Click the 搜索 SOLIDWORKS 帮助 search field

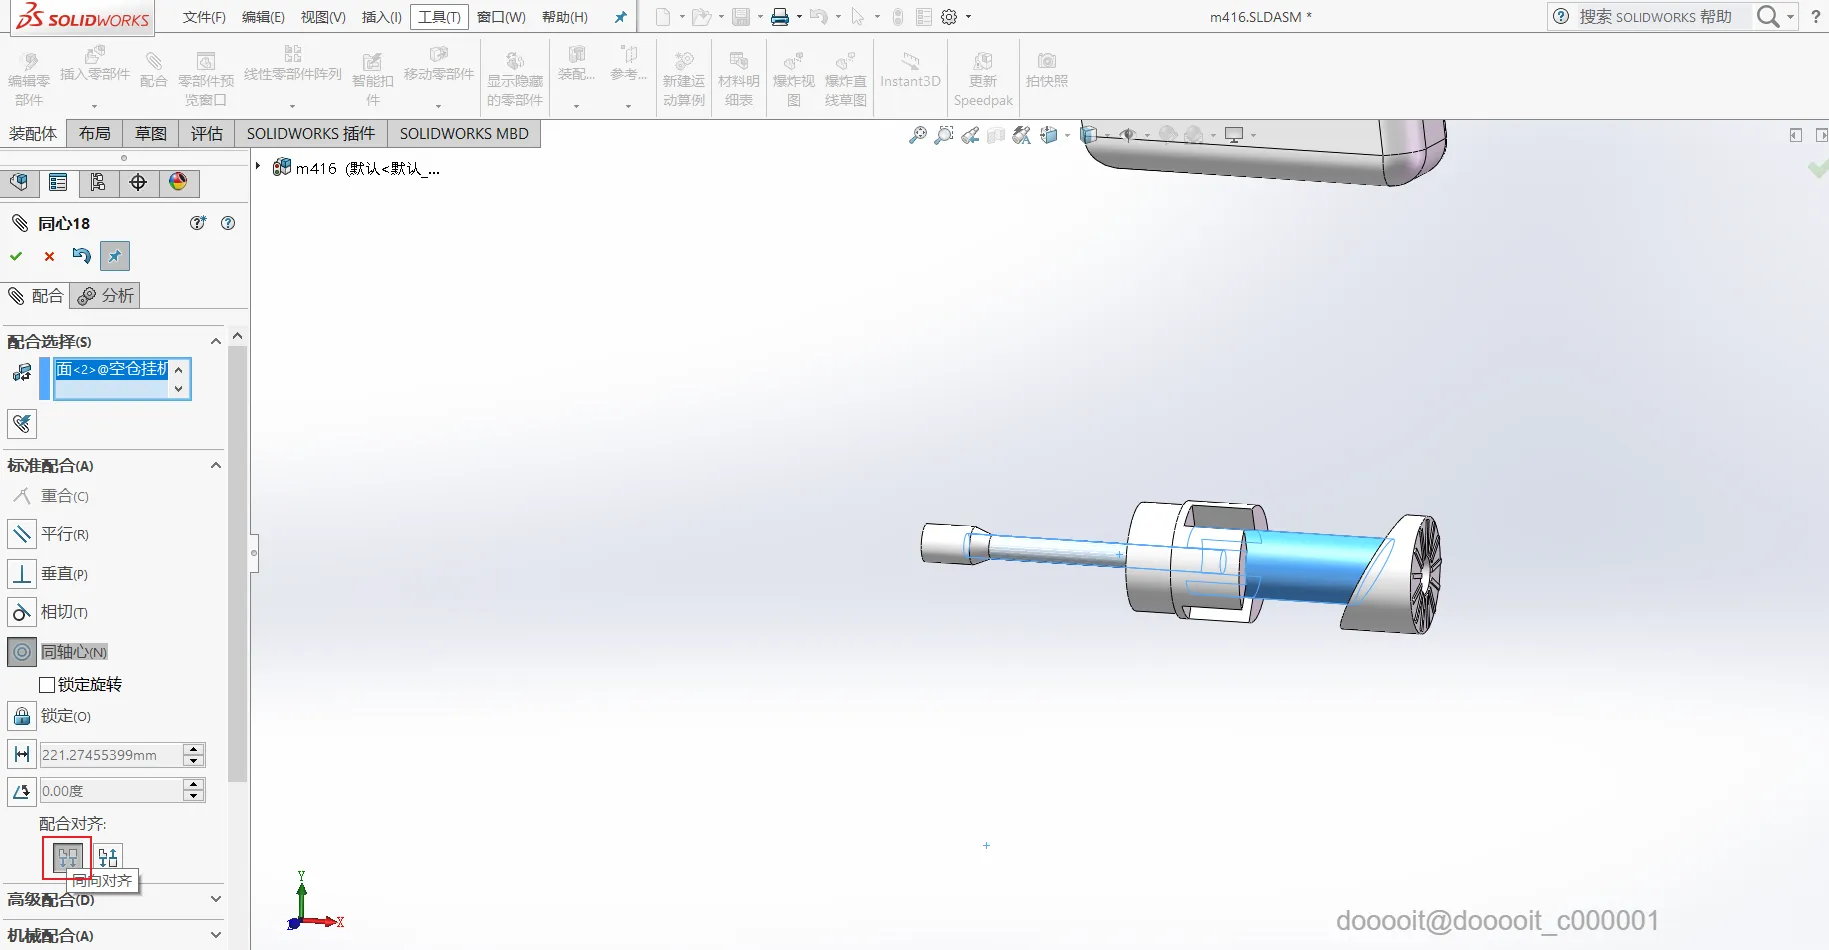coord(1655,17)
